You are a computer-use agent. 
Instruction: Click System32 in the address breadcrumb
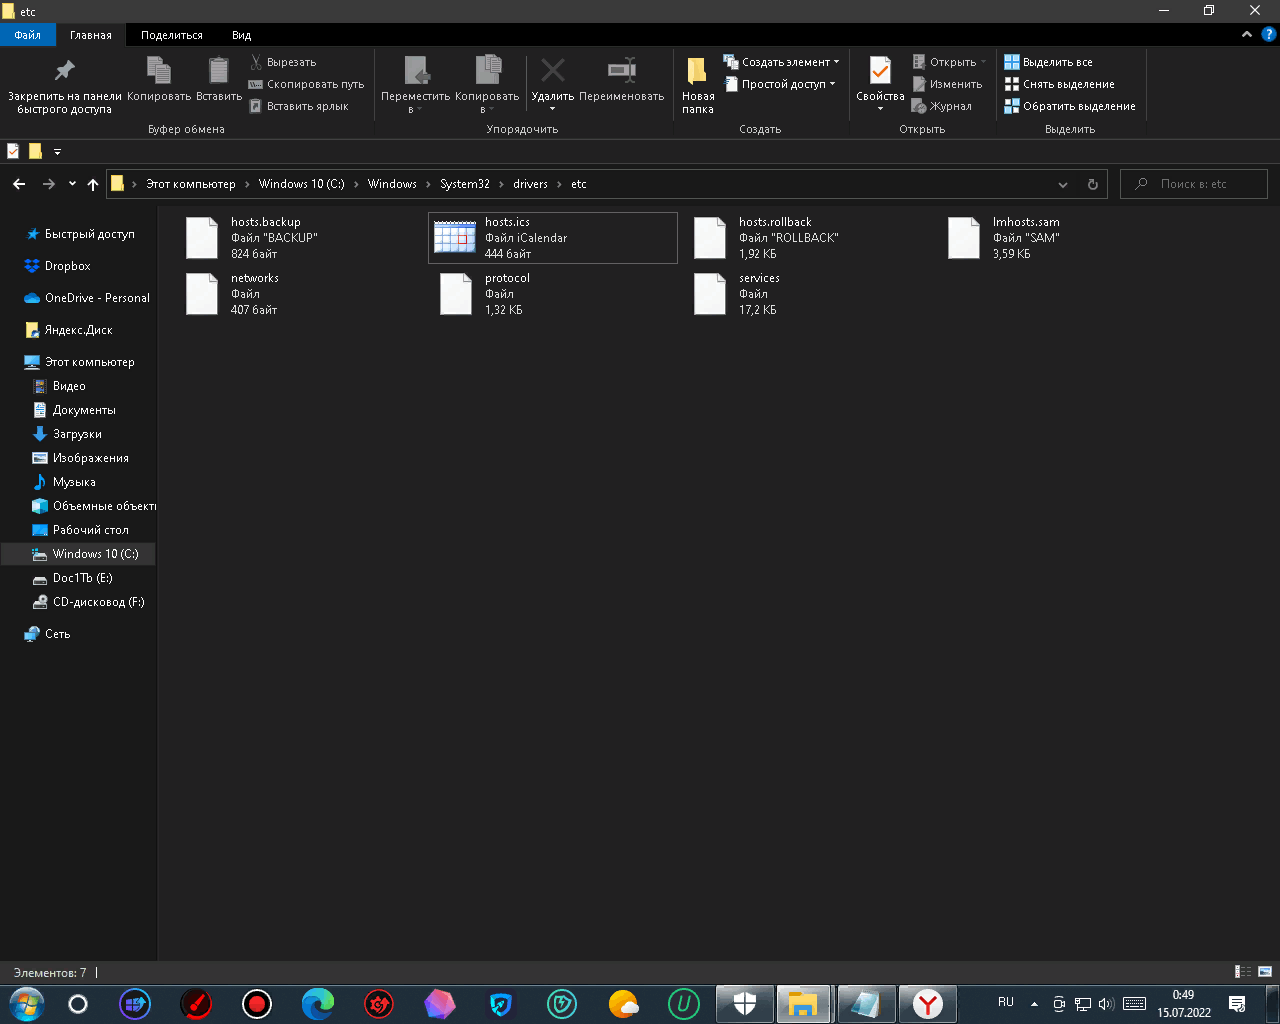465,184
